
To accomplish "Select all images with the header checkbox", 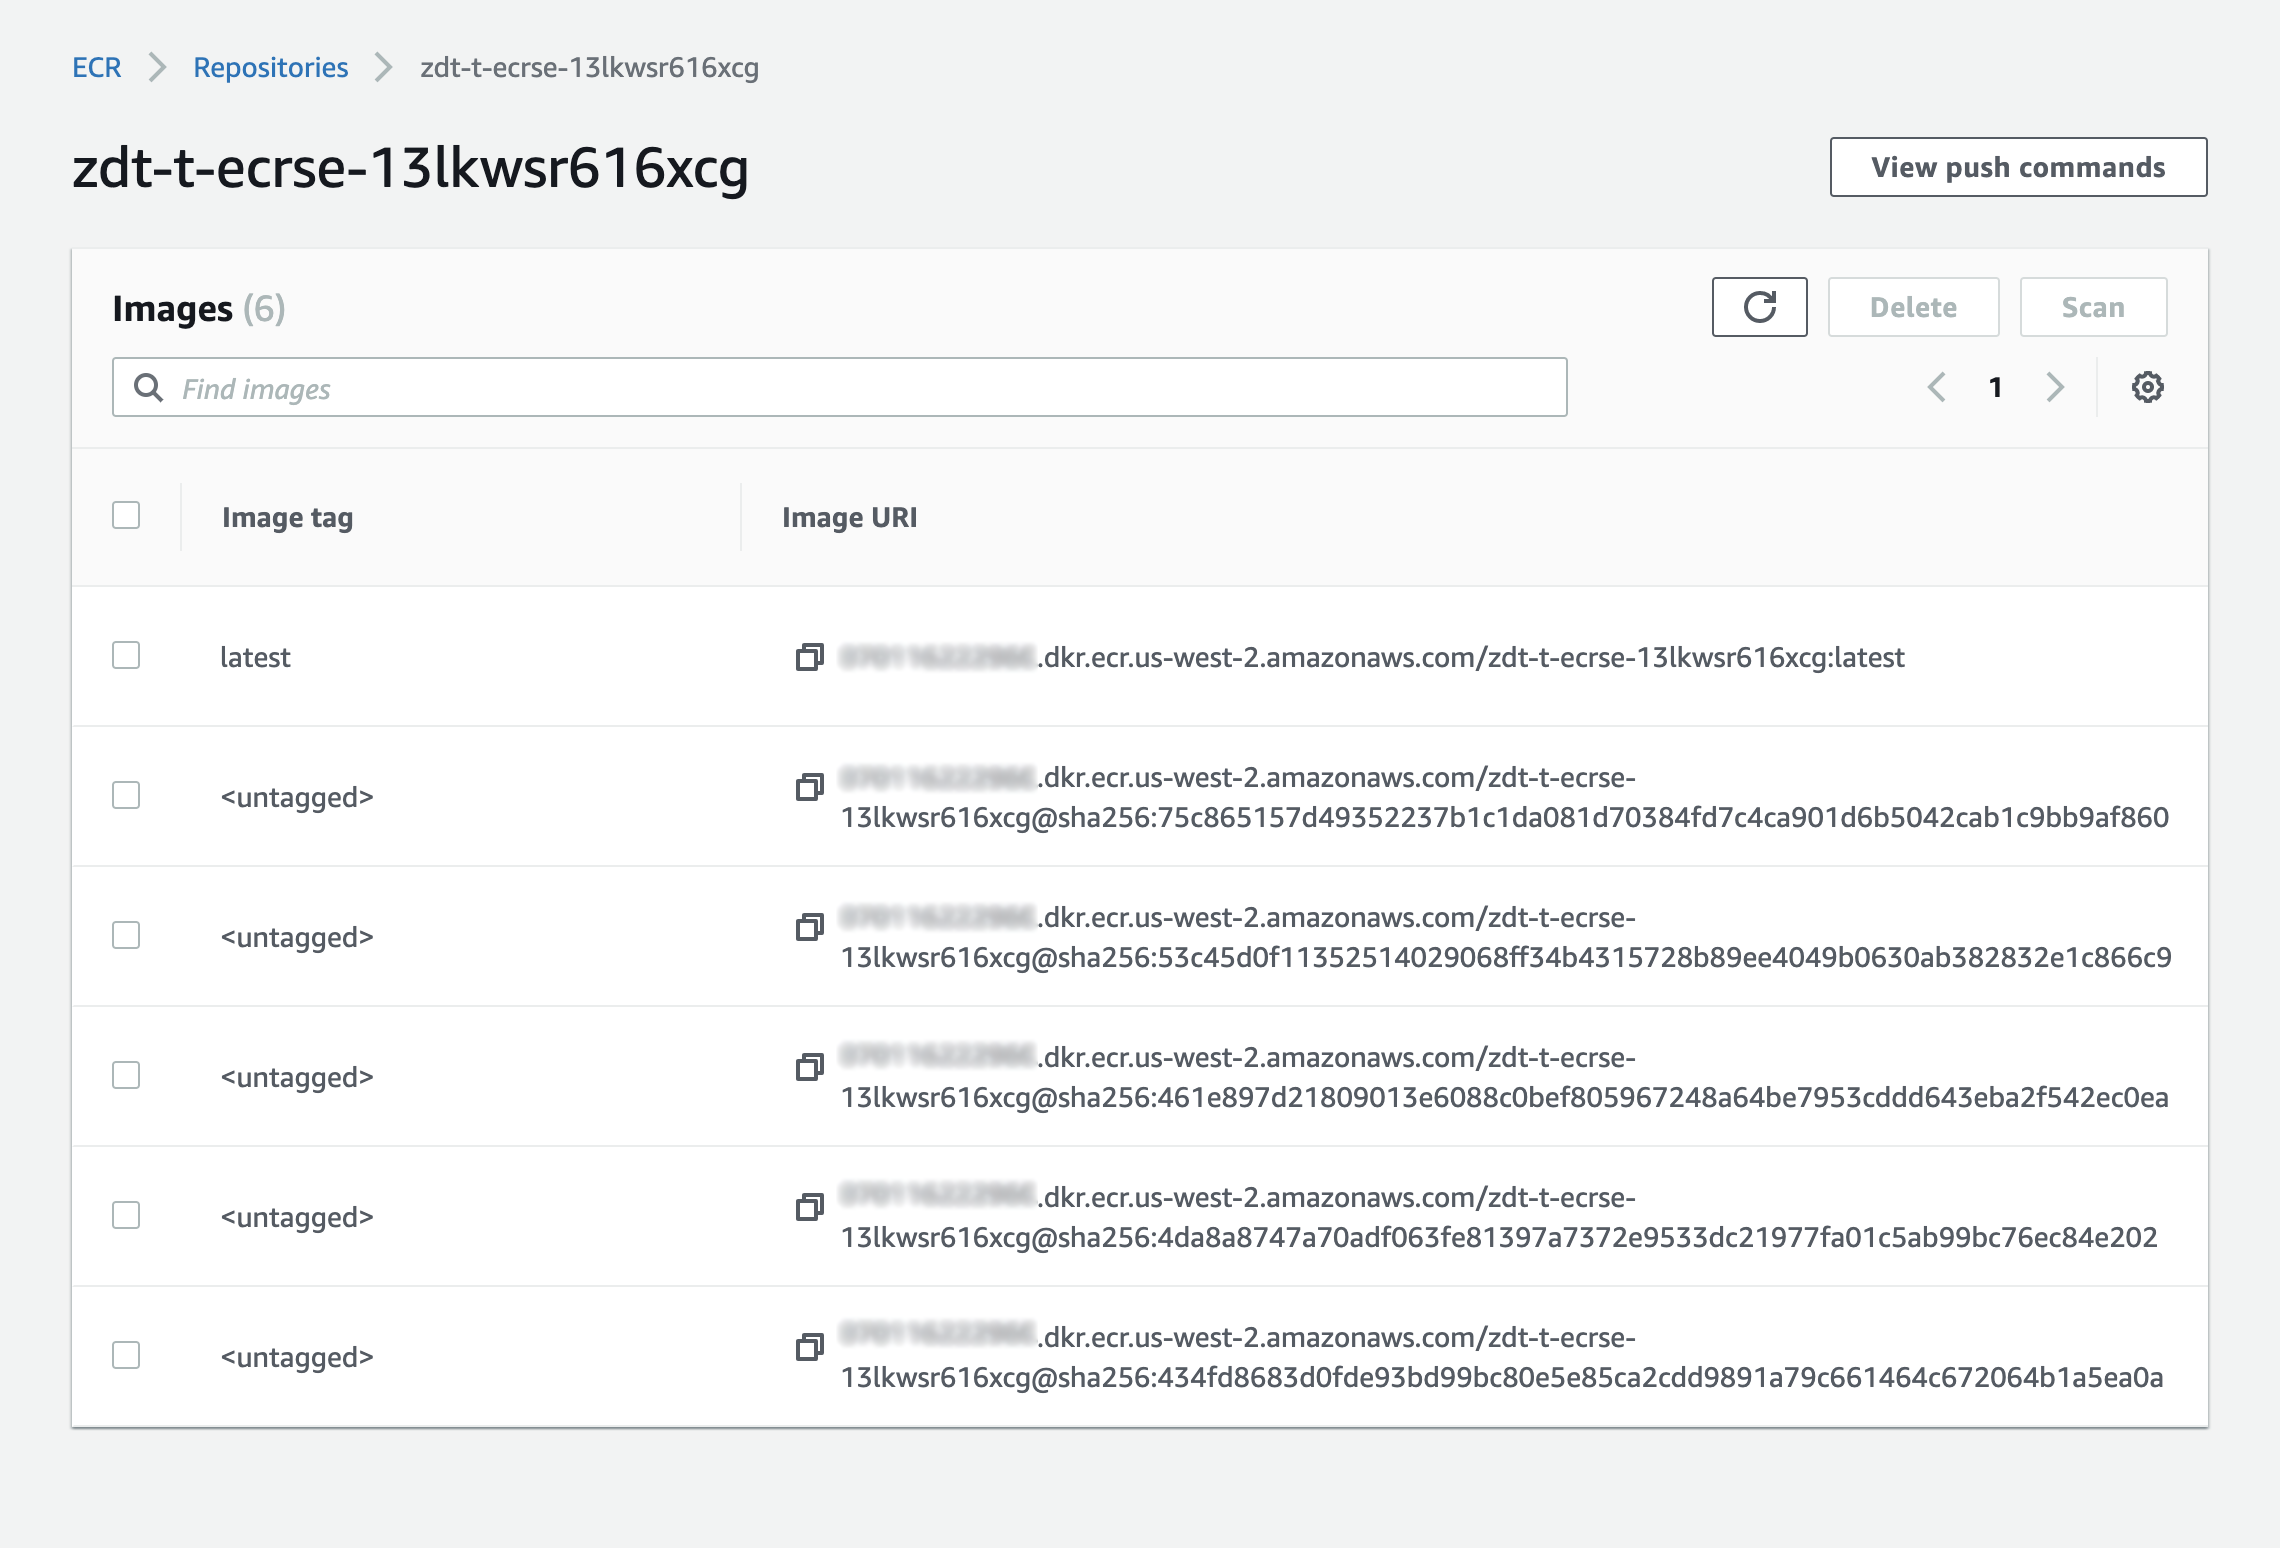I will point(126,515).
